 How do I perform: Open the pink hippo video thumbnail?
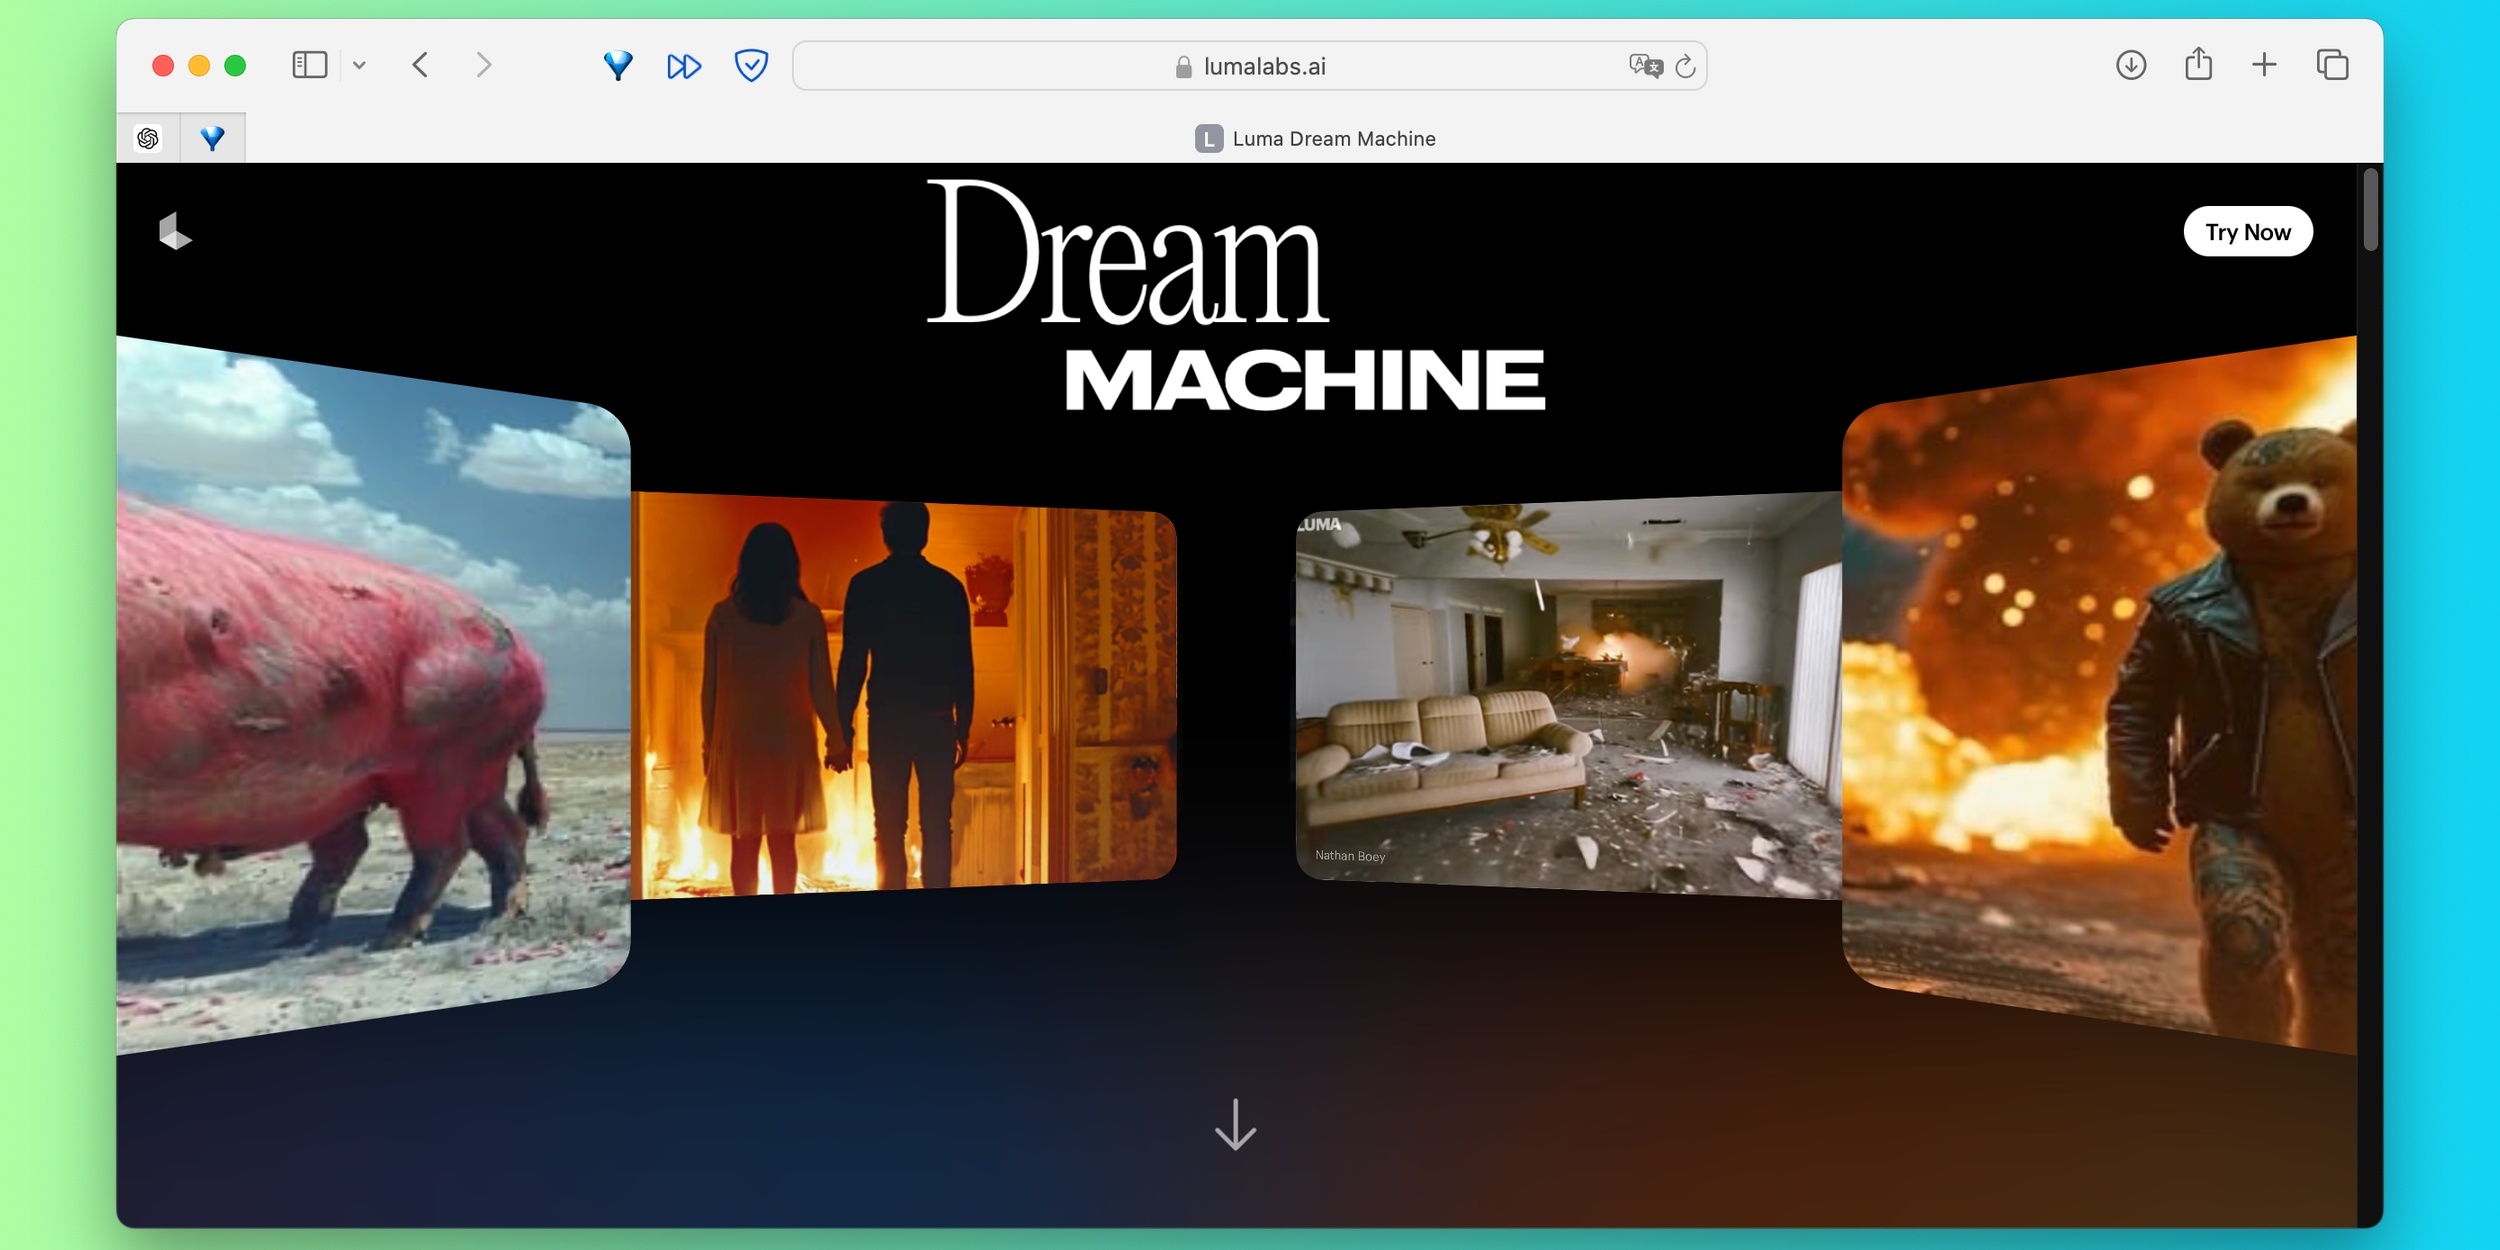pyautogui.click(x=373, y=695)
